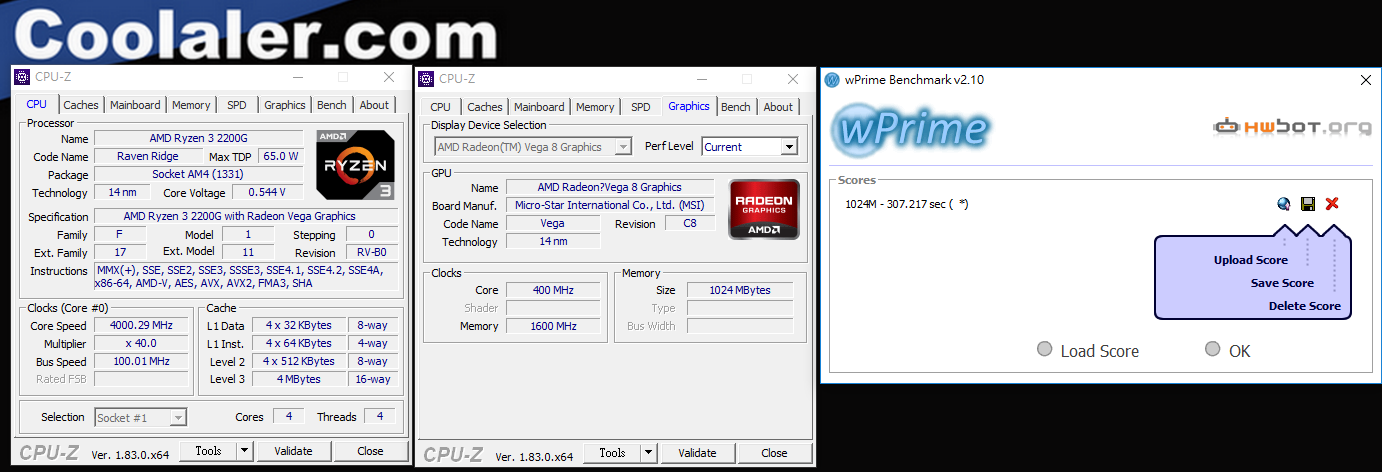This screenshot has height=472, width=1382.
Task: Click the globe upload score icon in wPrime
Action: (1284, 204)
